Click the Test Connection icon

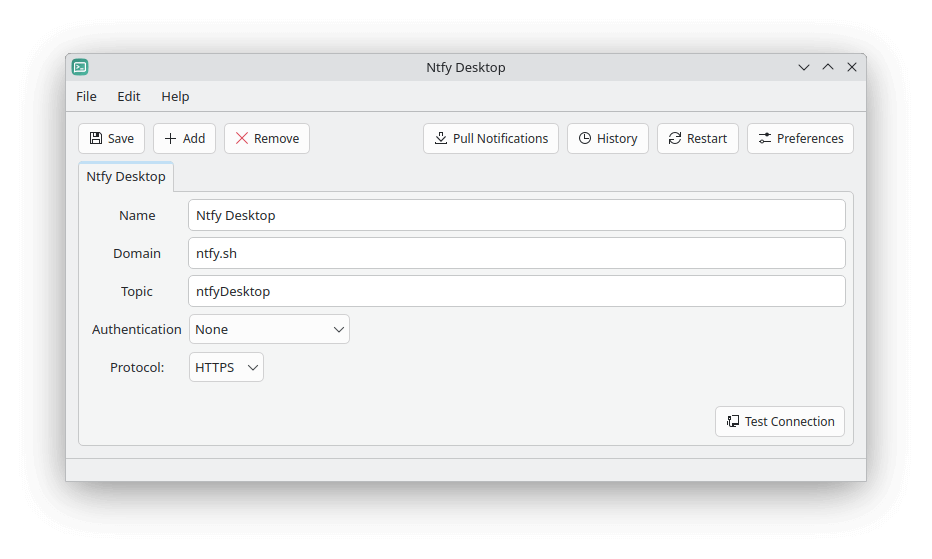733,422
